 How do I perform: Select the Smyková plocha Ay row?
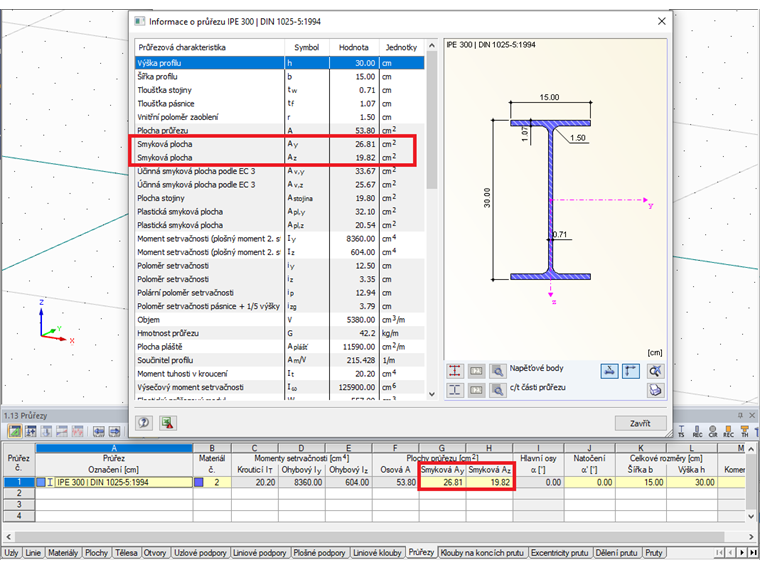pyautogui.click(x=280, y=144)
